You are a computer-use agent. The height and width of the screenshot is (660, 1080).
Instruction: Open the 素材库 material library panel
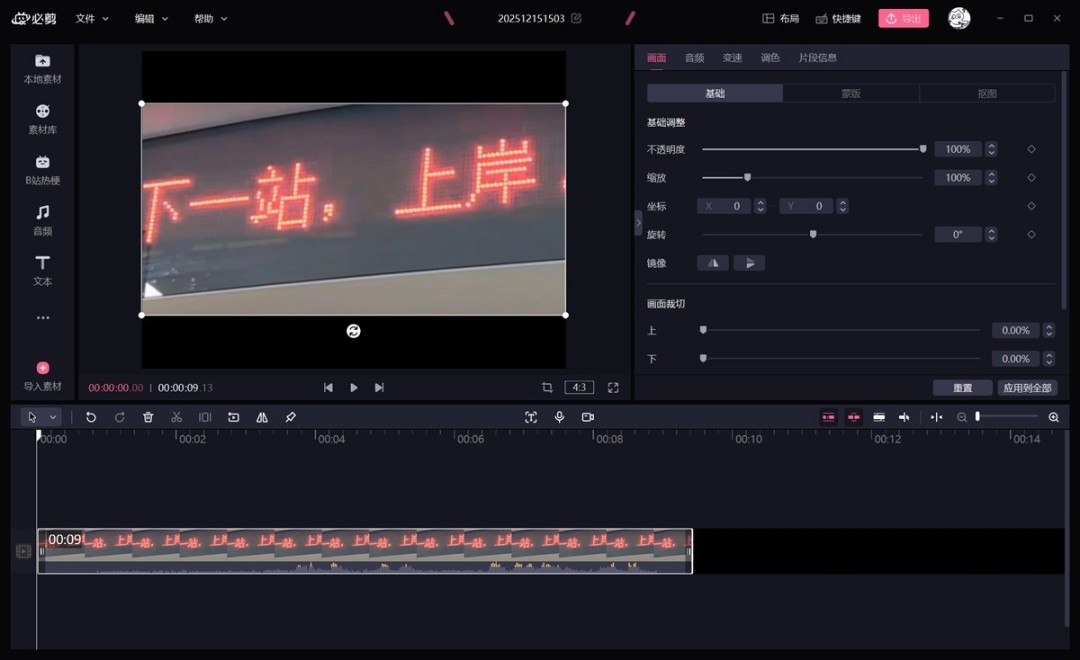[x=42, y=118]
